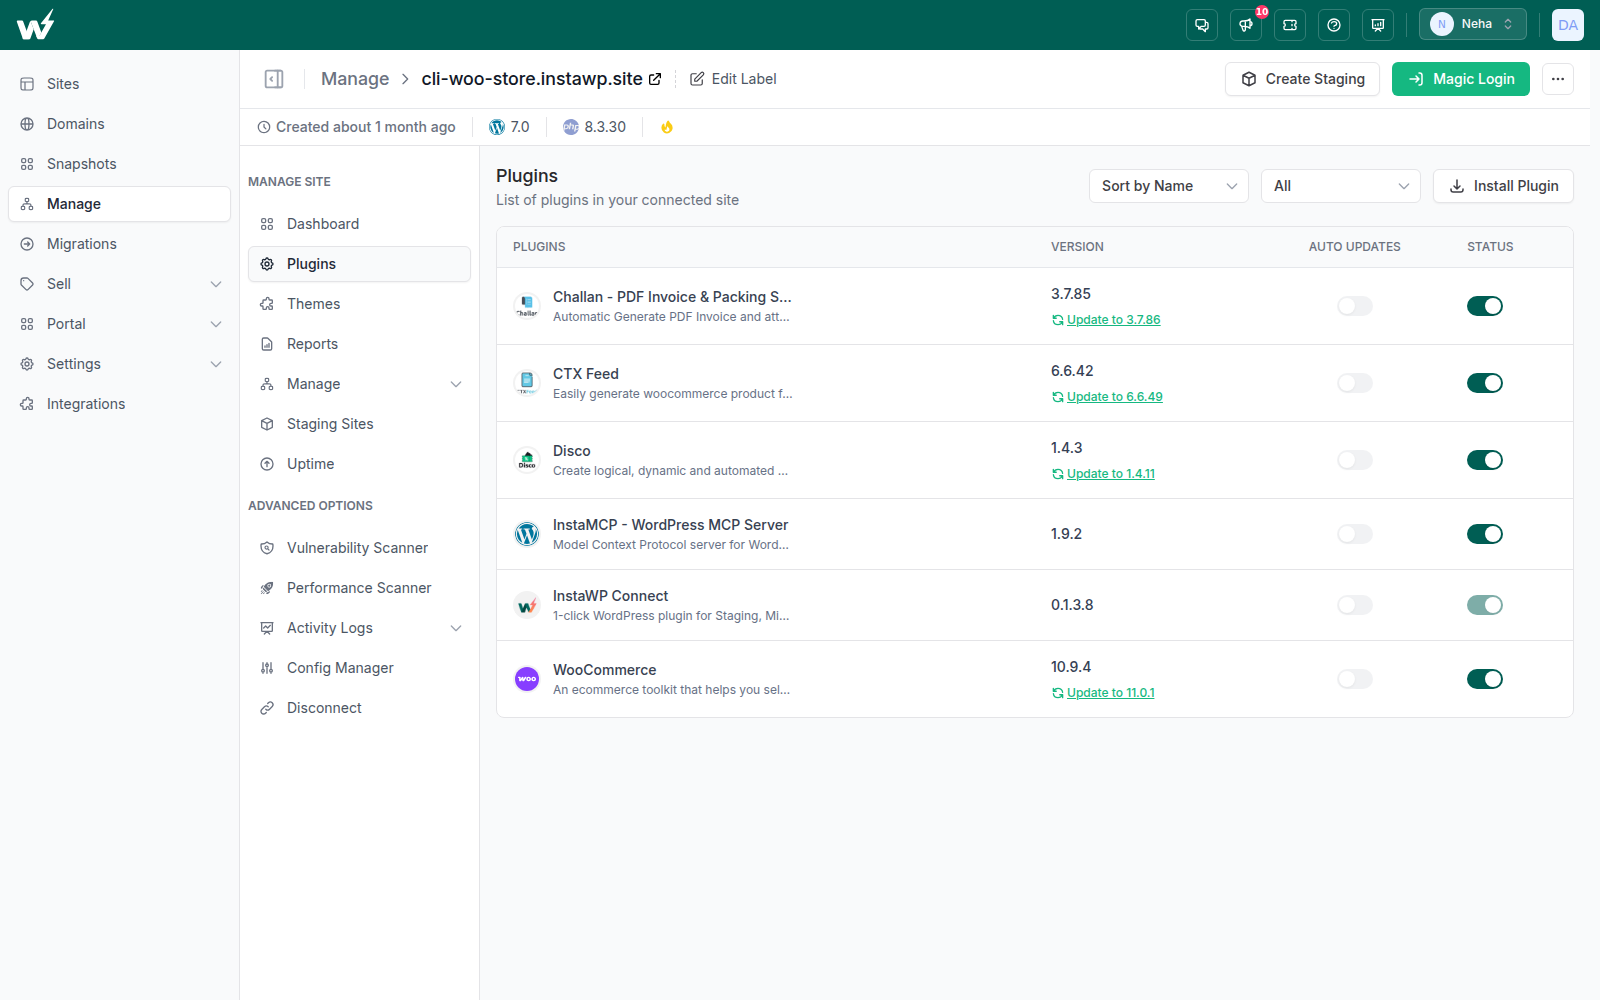The image size is (1600, 1000).
Task: Click the presentation screen icon in the header
Action: tap(1378, 25)
